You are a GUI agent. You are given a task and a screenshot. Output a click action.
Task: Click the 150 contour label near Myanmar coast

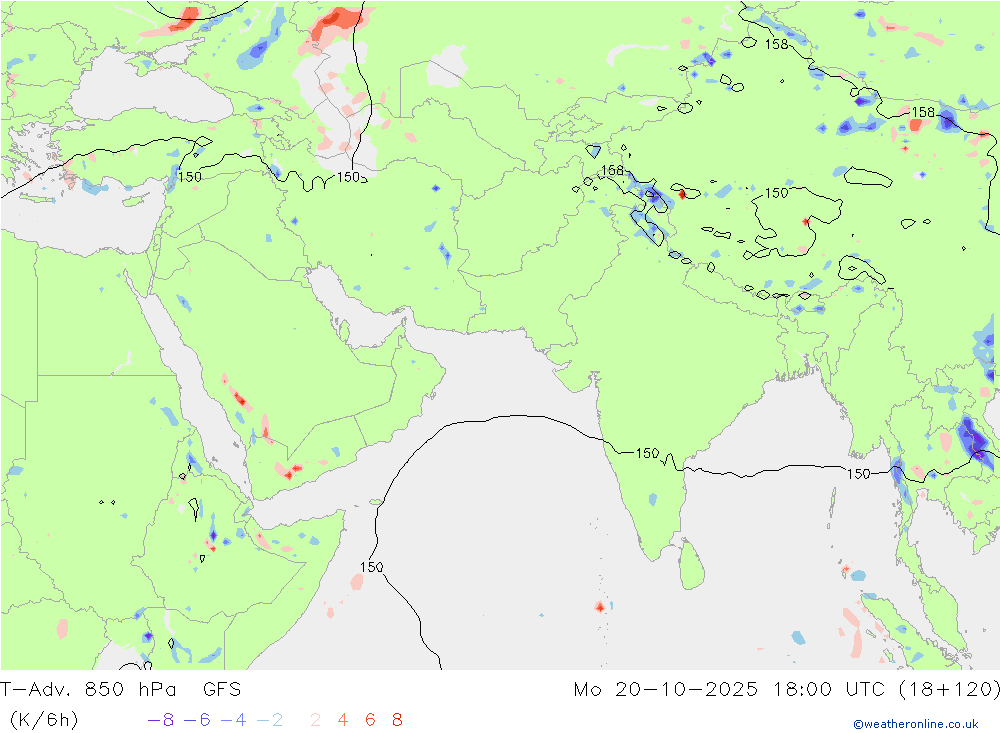858,474
